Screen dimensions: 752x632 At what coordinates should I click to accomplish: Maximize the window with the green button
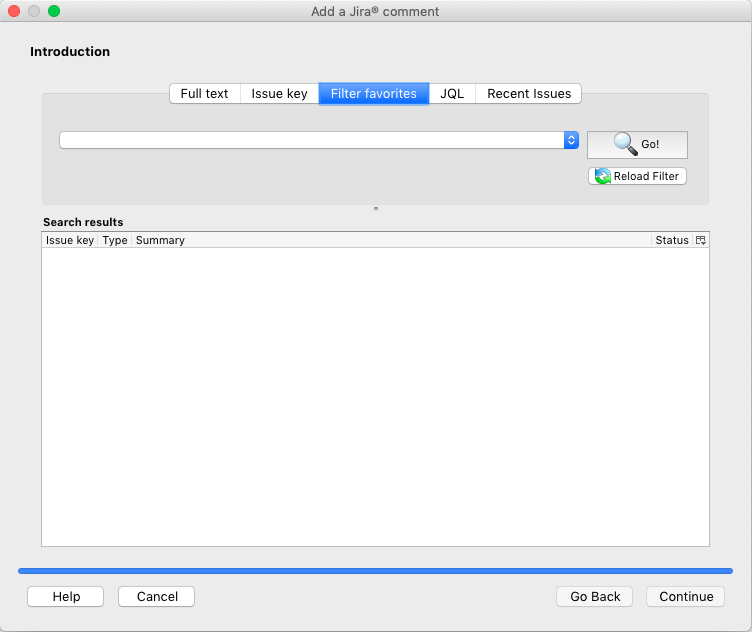(54, 11)
